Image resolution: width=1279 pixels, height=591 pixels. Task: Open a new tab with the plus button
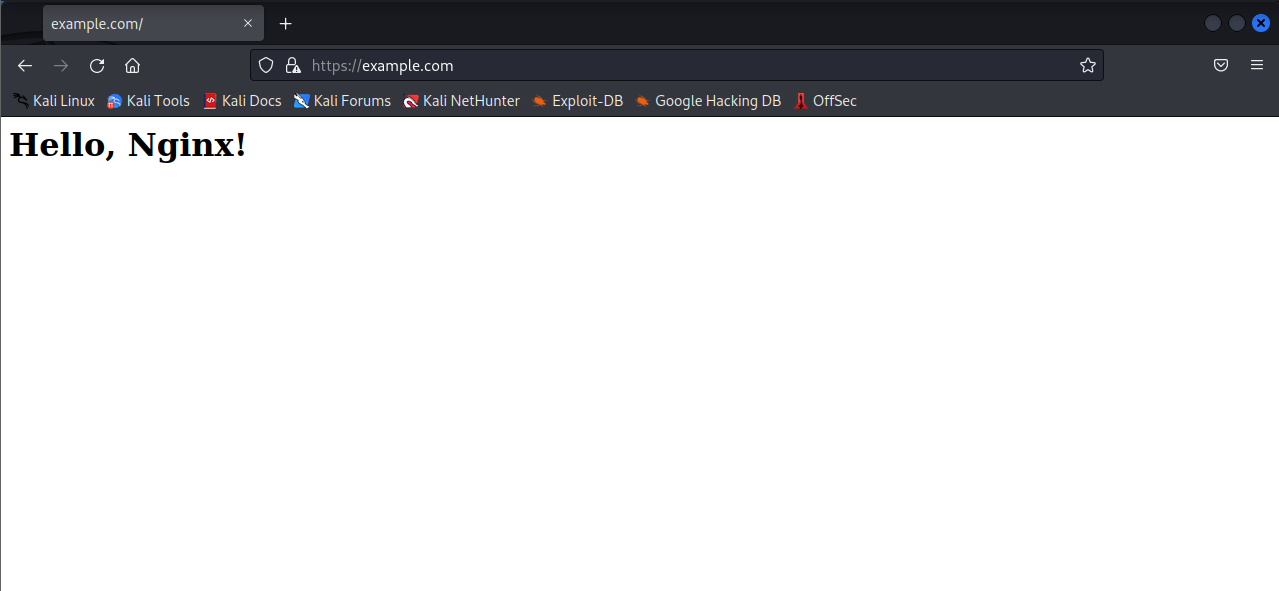pyautogui.click(x=286, y=24)
